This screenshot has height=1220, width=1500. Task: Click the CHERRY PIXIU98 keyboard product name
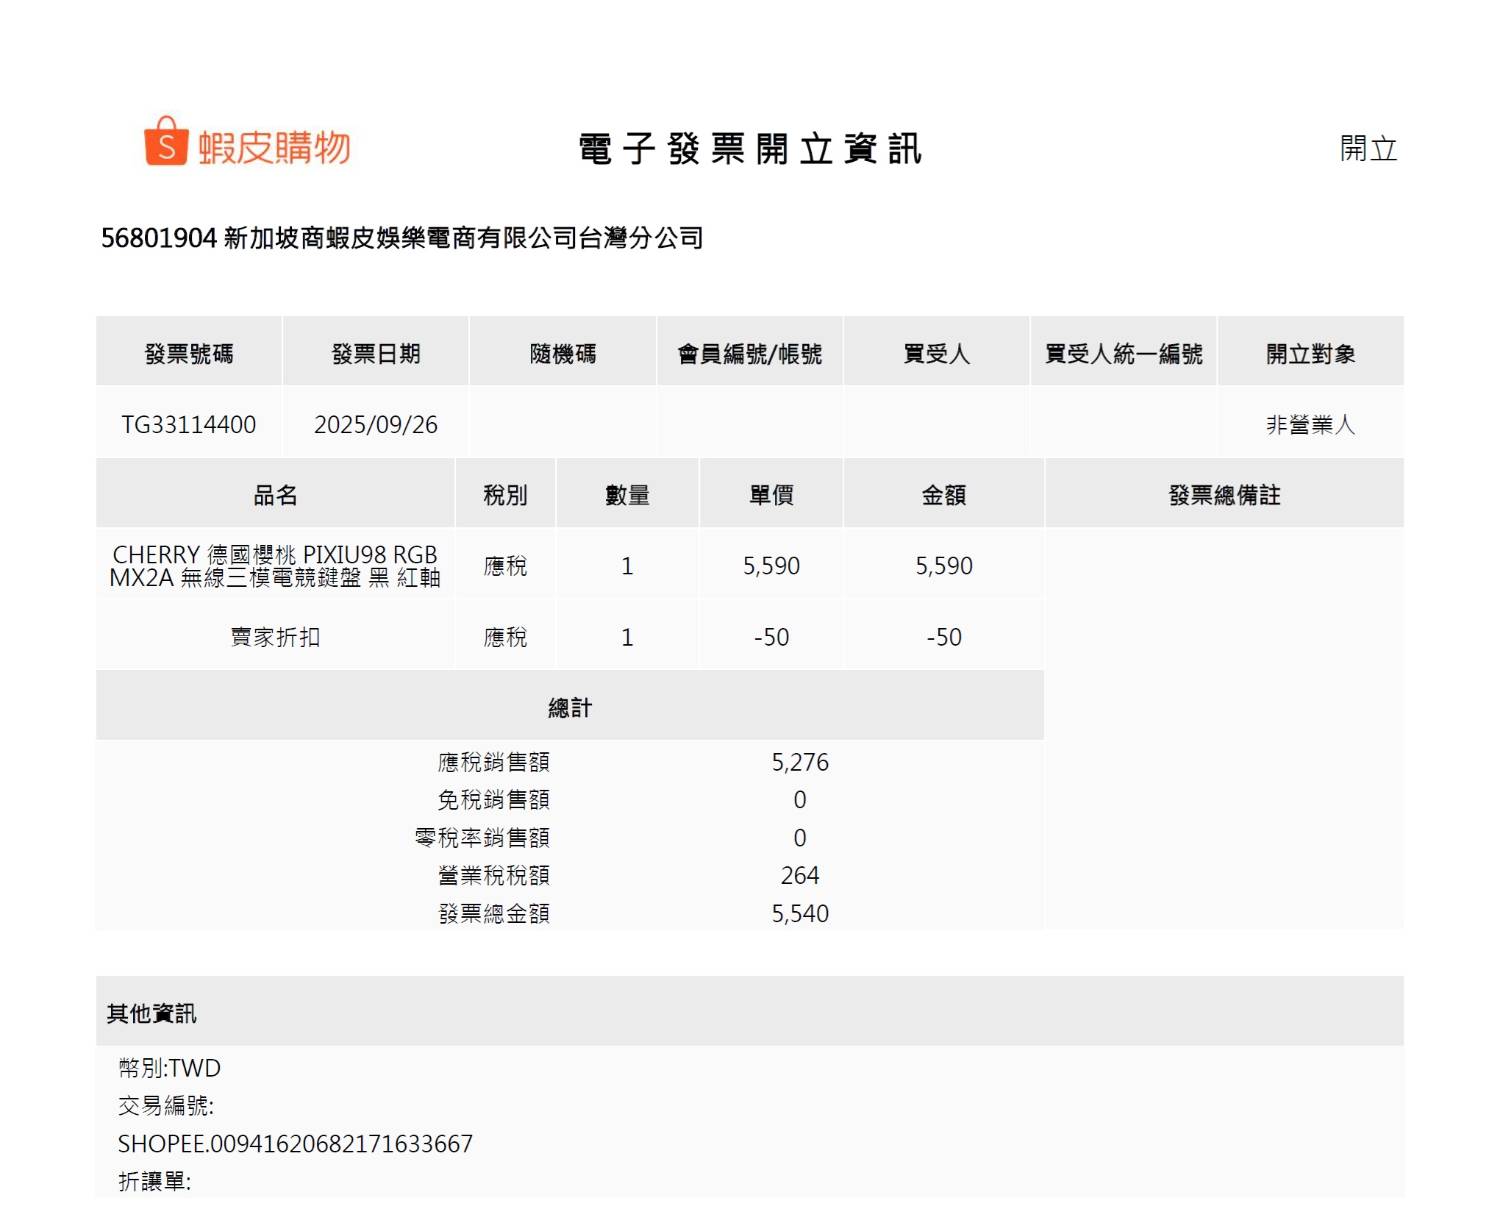pos(275,566)
